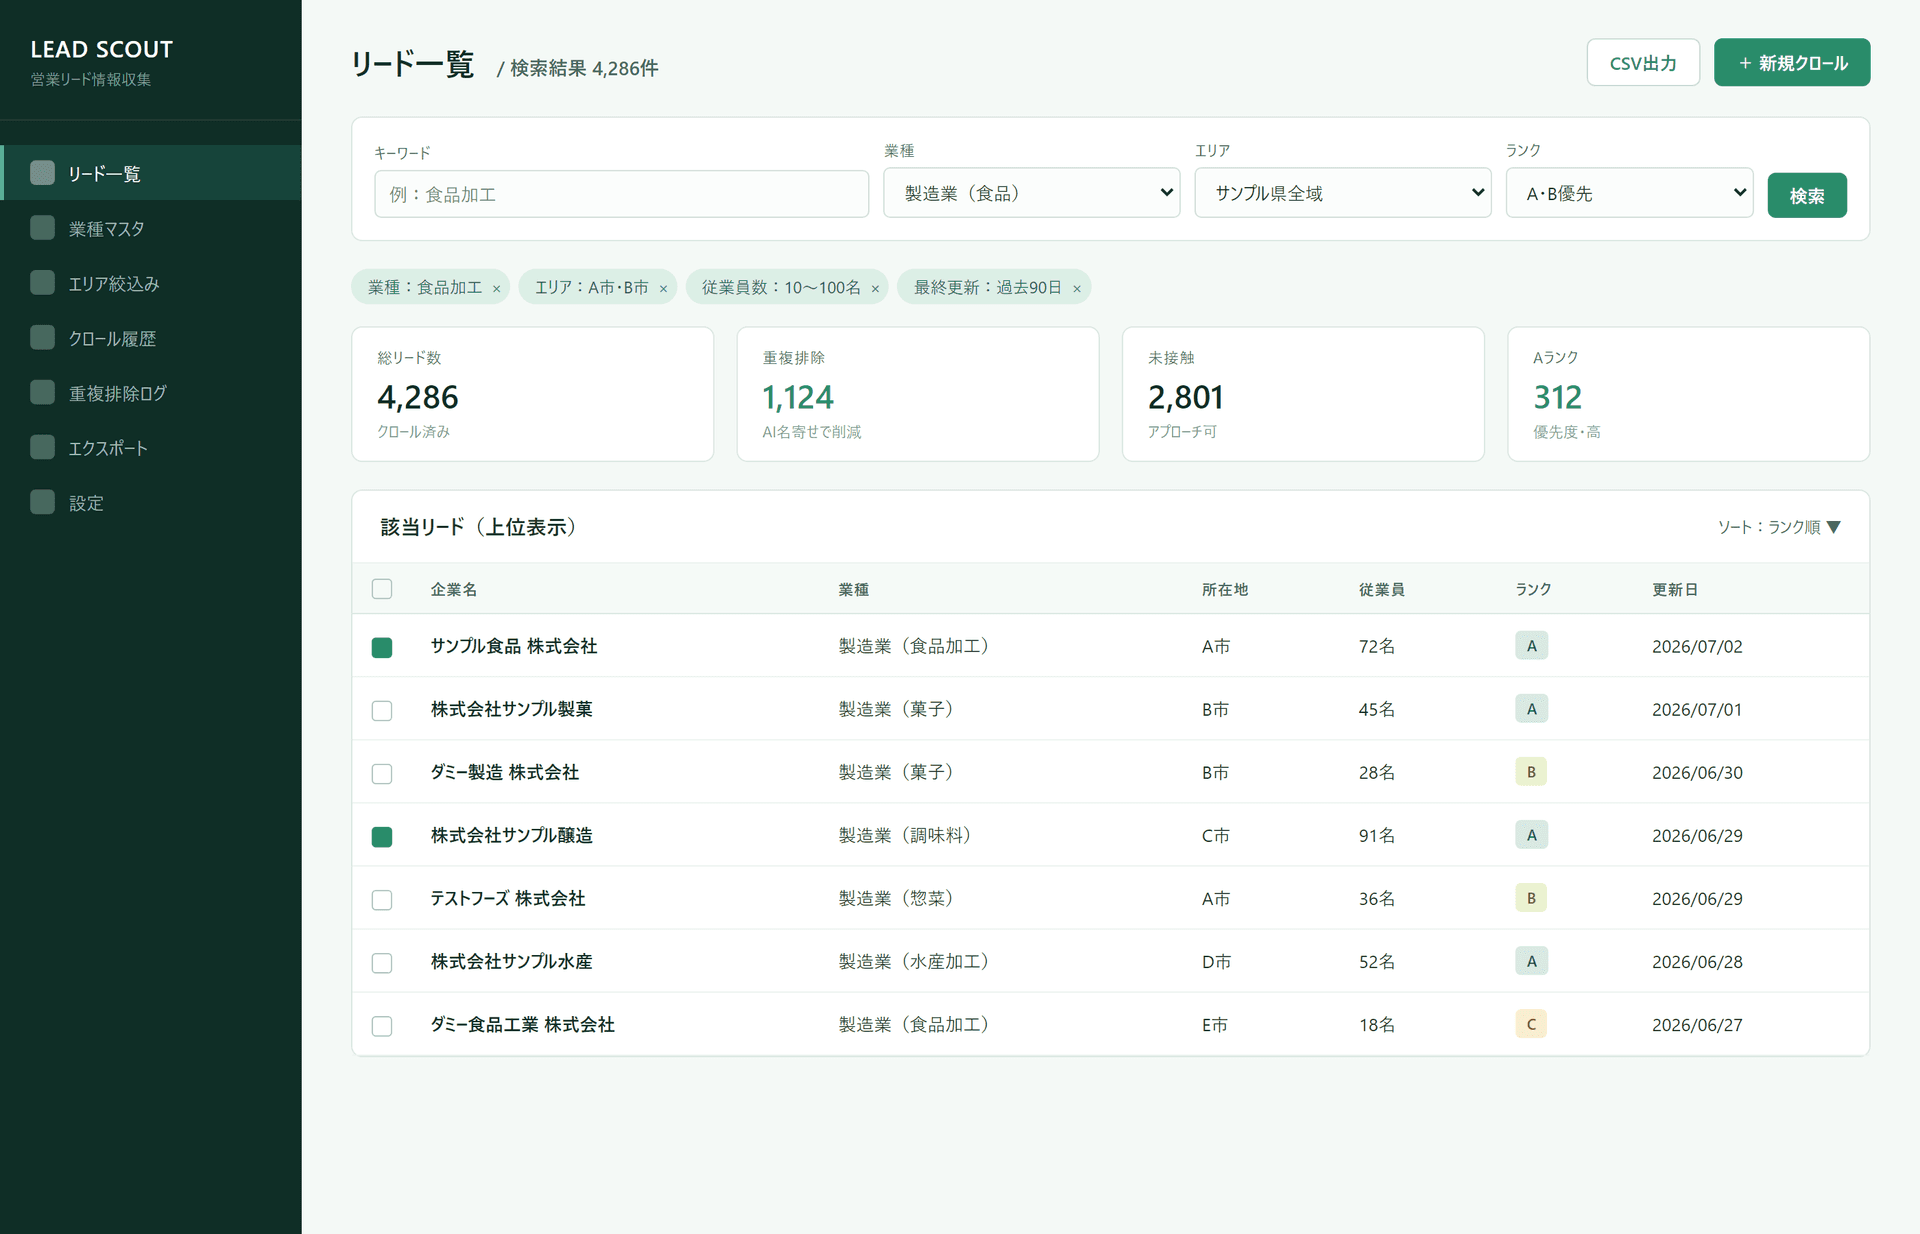1920x1234 pixels.
Task: Click company name ダミー製造 株式会社
Action: pyautogui.click(x=505, y=772)
